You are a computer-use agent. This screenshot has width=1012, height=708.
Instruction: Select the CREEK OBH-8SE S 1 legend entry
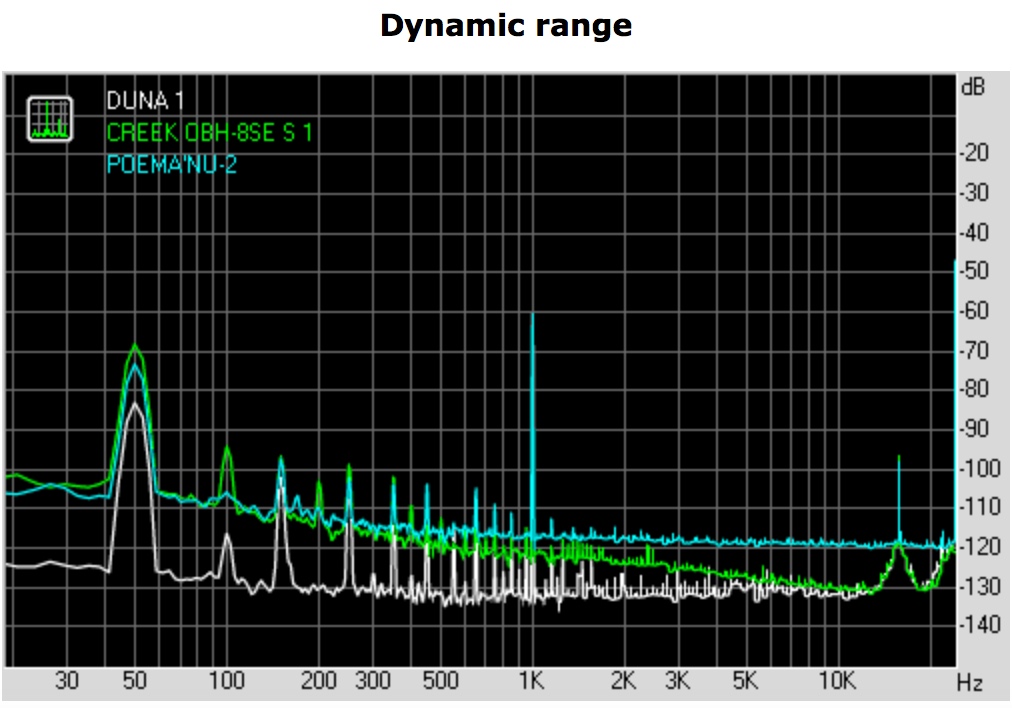click(215, 132)
